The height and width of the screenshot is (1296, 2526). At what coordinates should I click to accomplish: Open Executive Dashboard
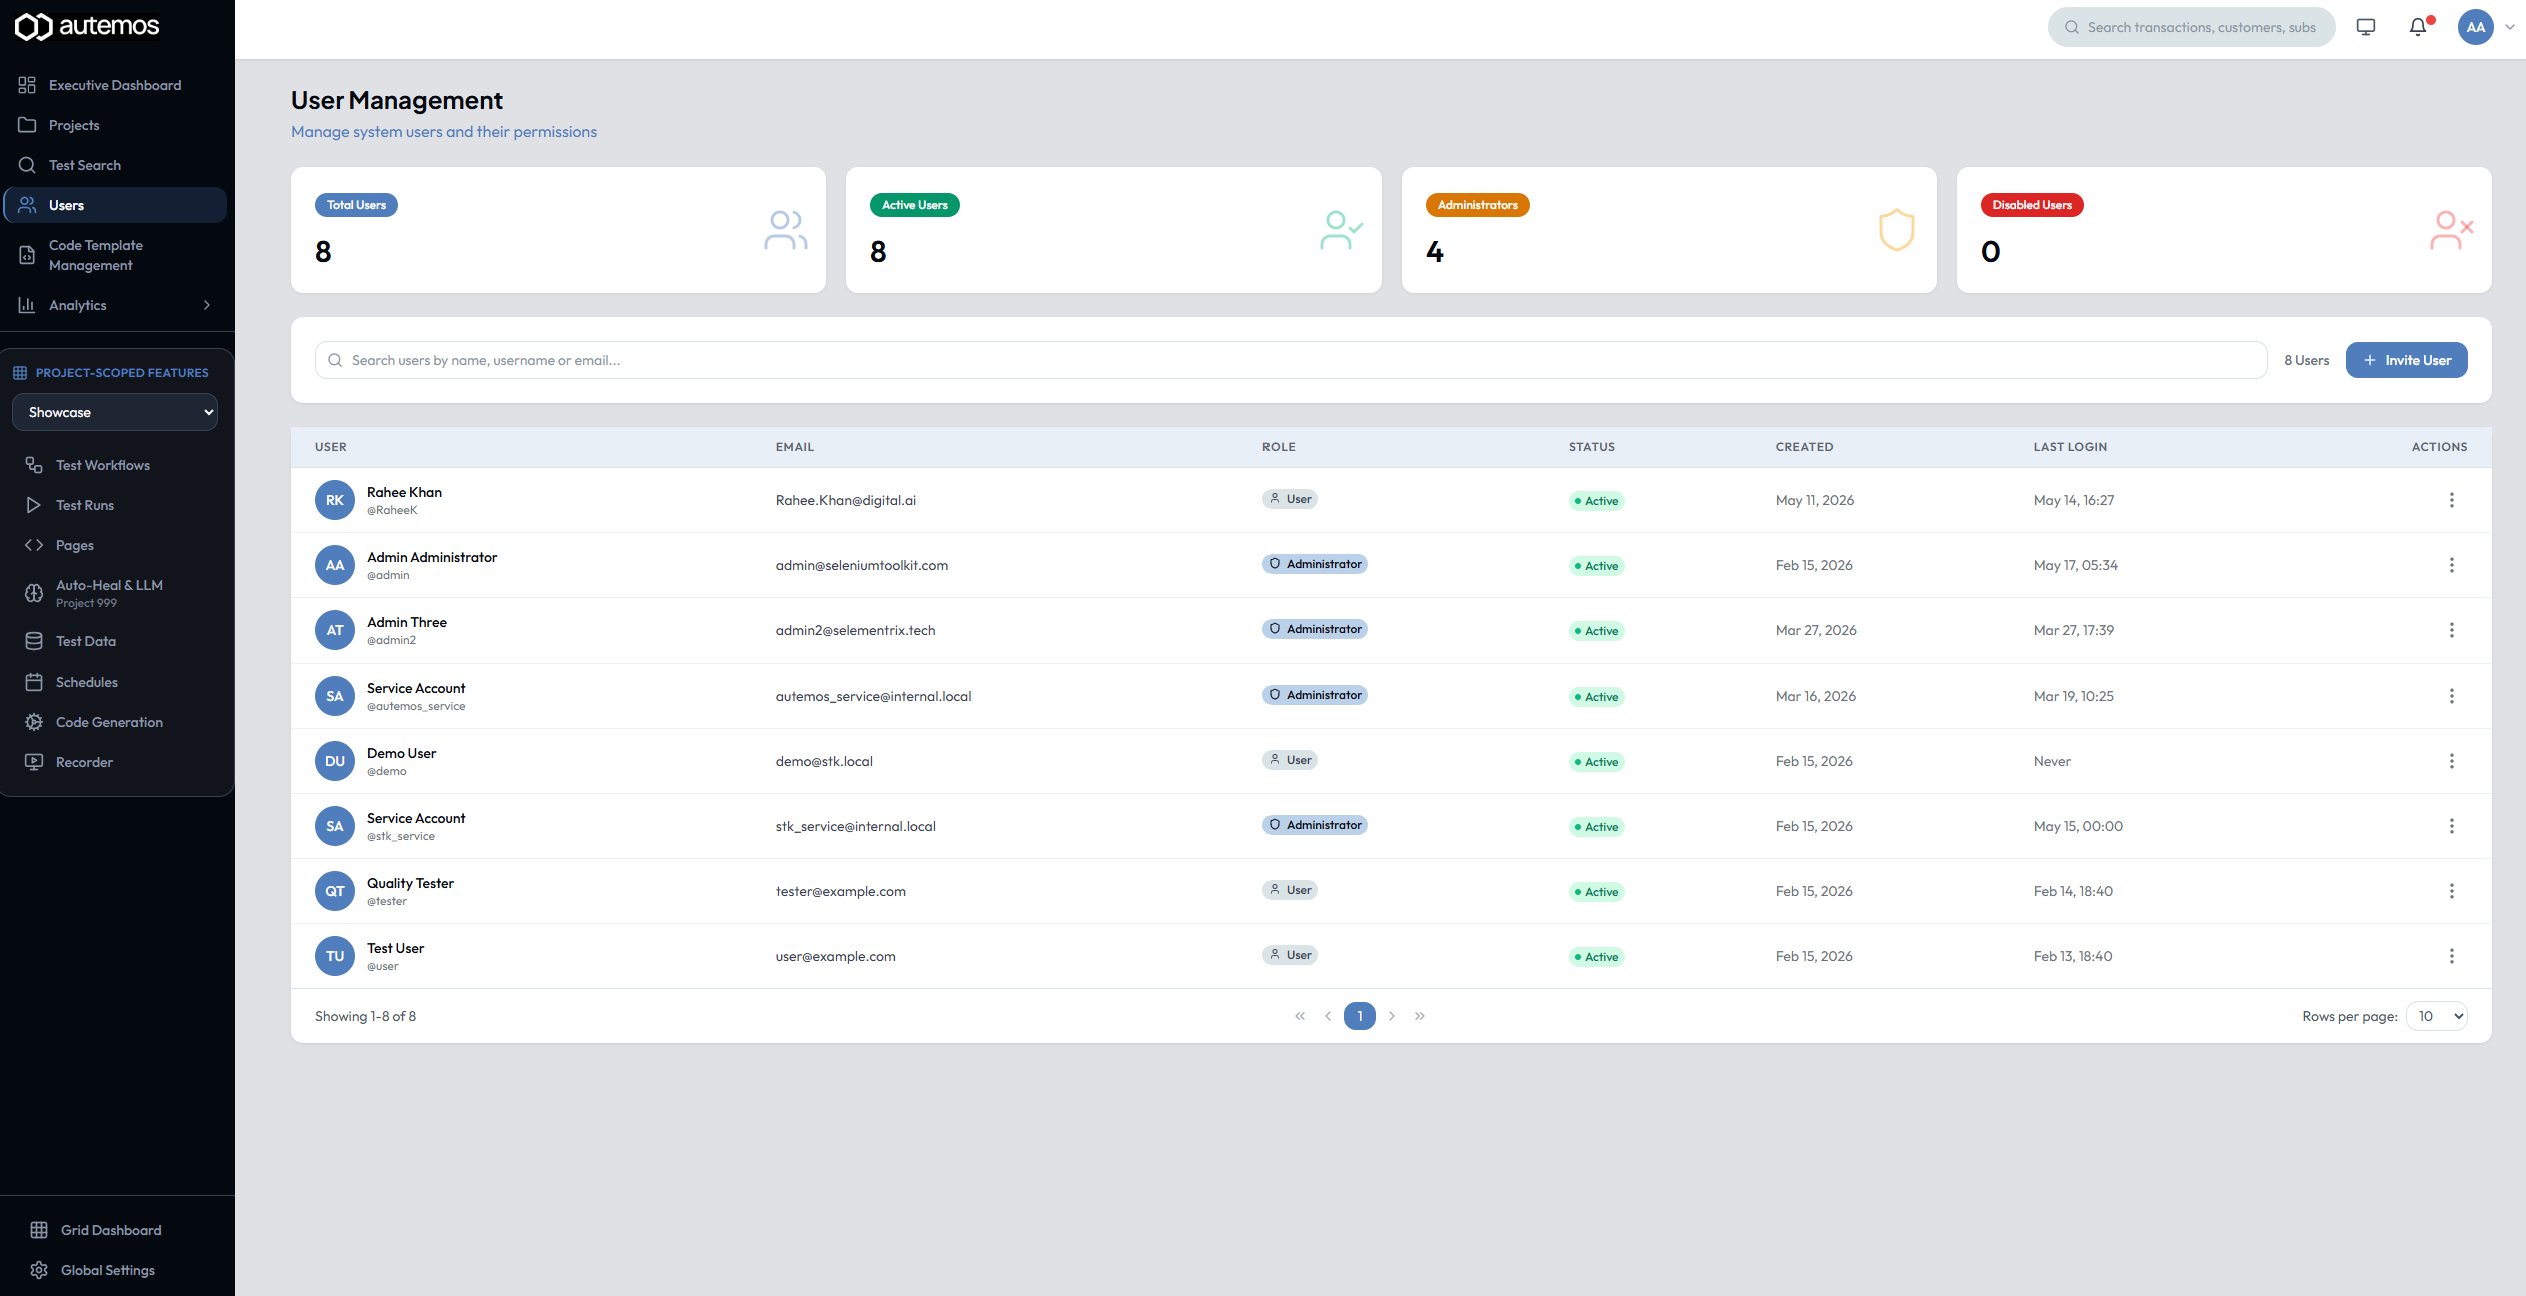pyautogui.click(x=116, y=85)
